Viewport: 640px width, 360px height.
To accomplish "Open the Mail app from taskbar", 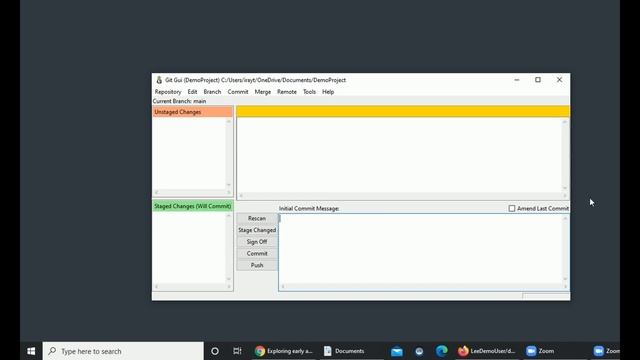I will coord(397,351).
